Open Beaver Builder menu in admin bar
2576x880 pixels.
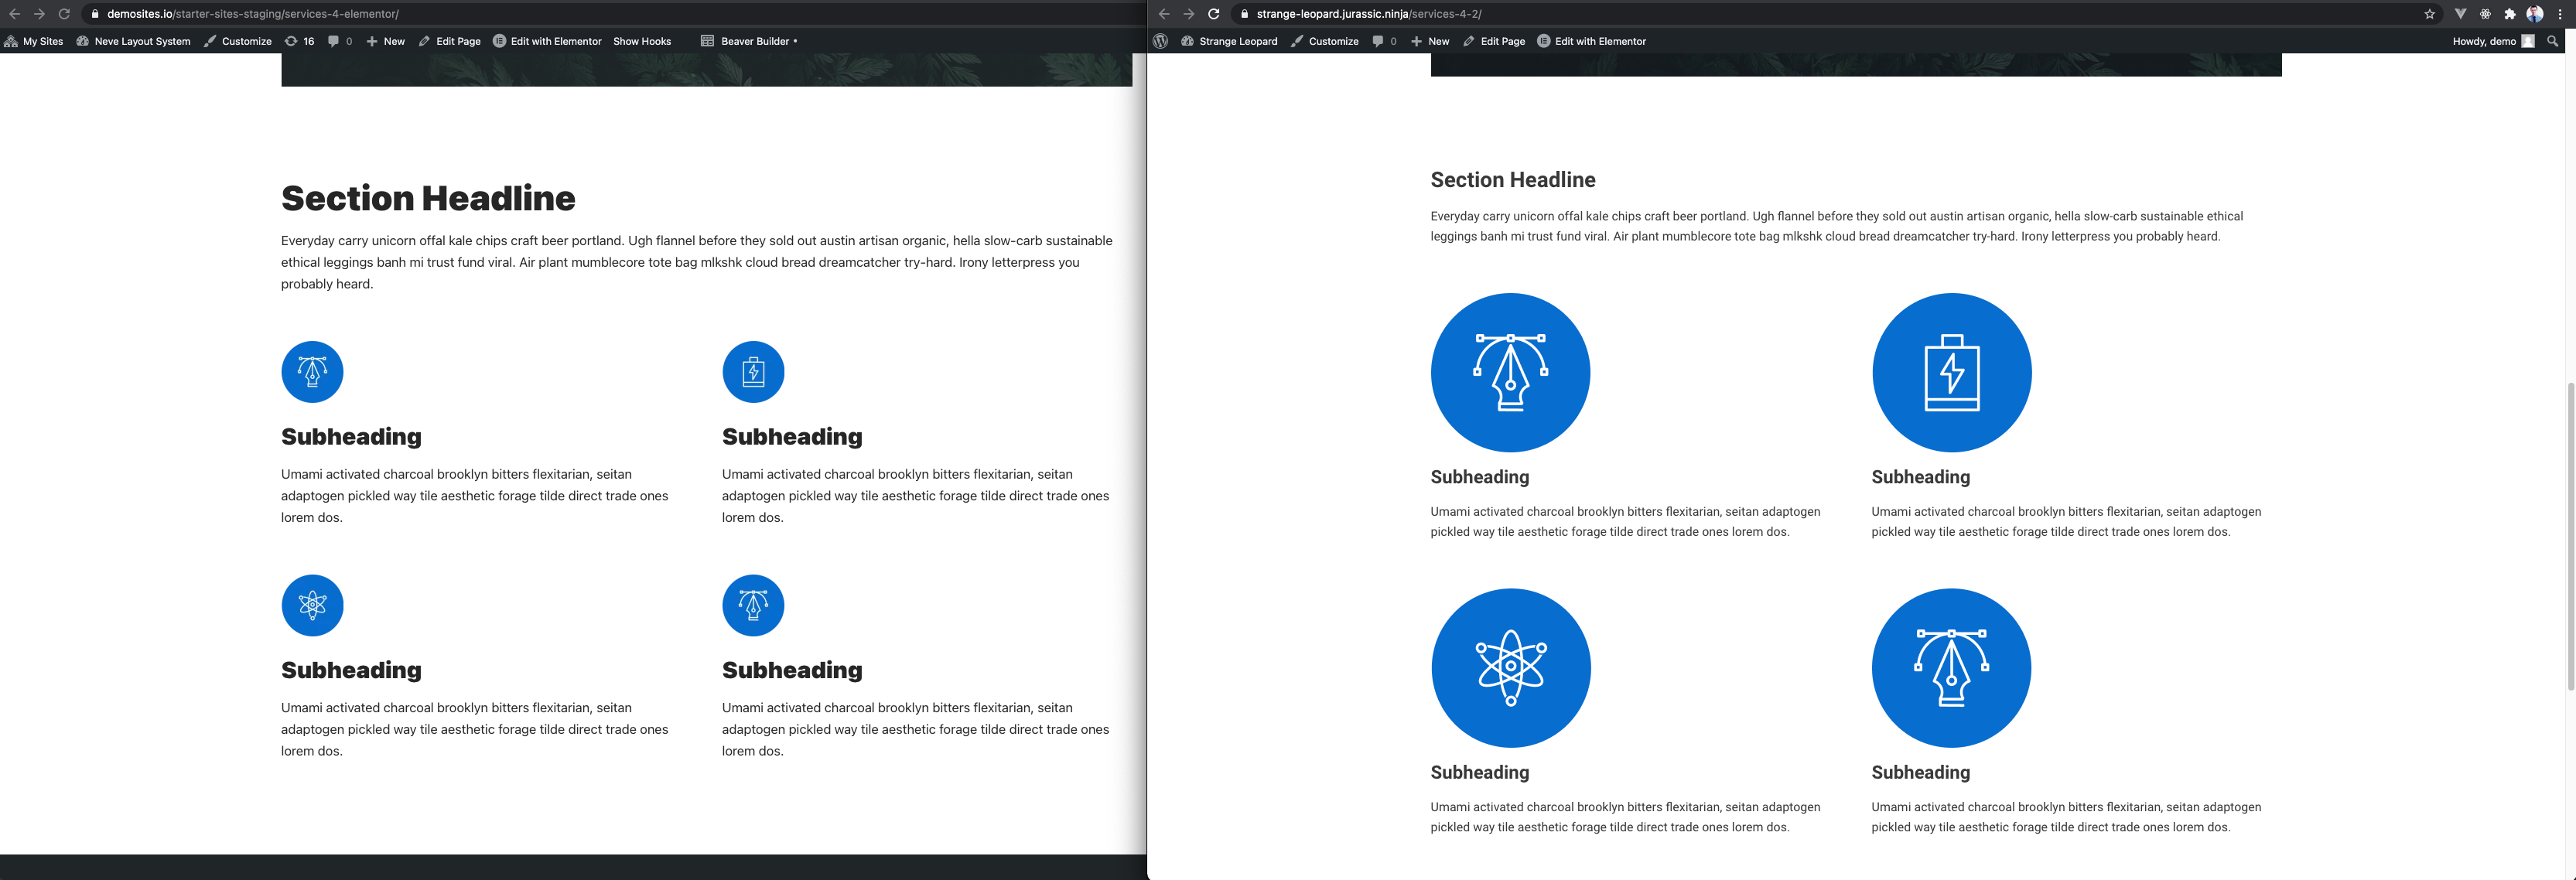(749, 41)
